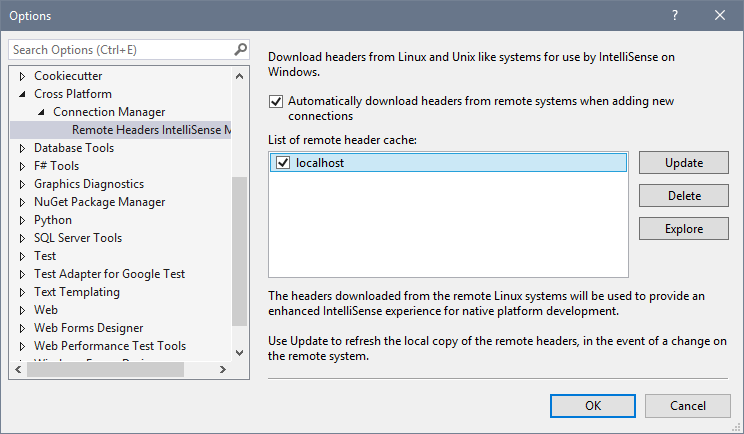Toggle automatically download headers checkbox
Screen dimensions: 744x434
point(276,102)
